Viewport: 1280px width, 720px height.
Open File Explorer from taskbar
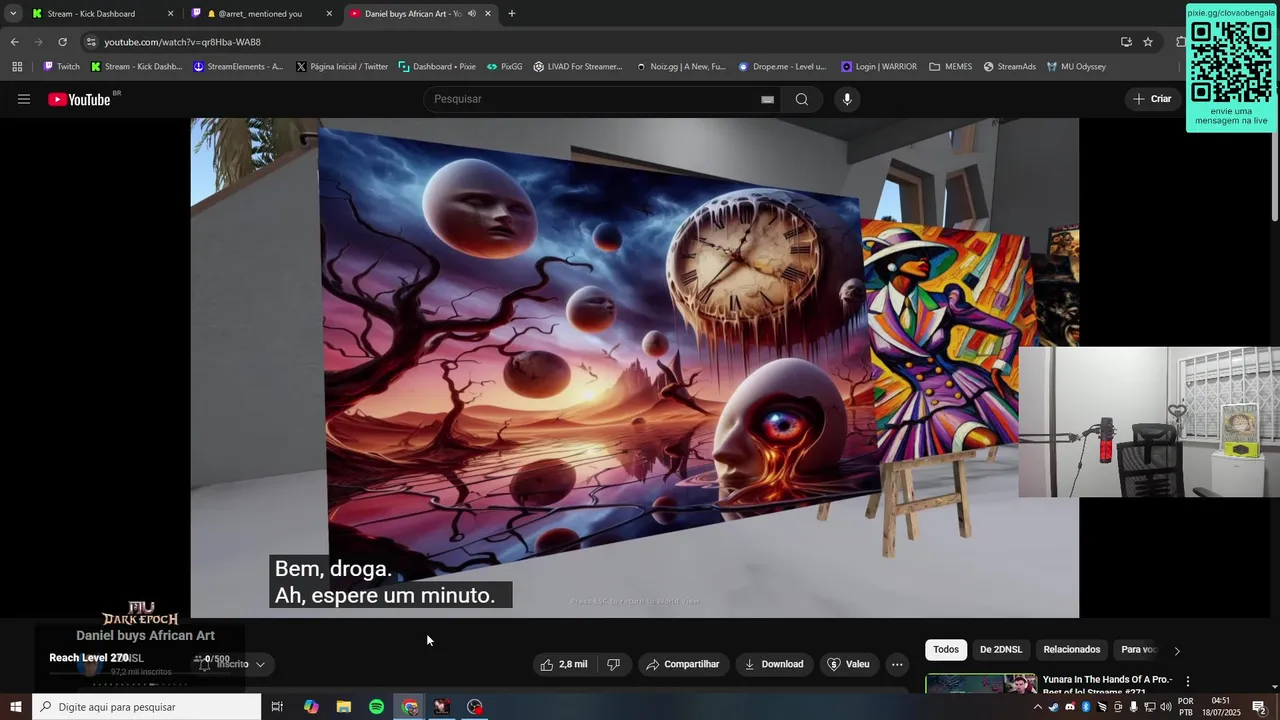tap(344, 707)
